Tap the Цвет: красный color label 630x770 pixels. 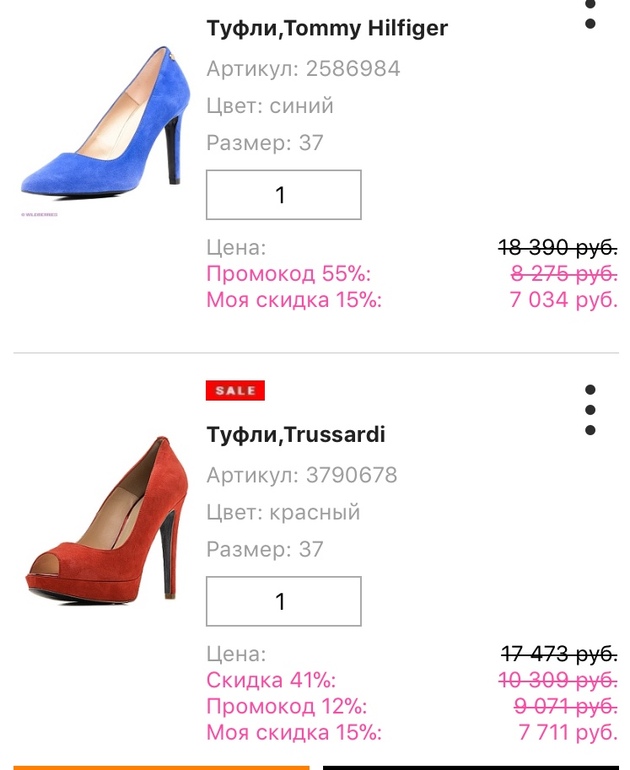(283, 512)
